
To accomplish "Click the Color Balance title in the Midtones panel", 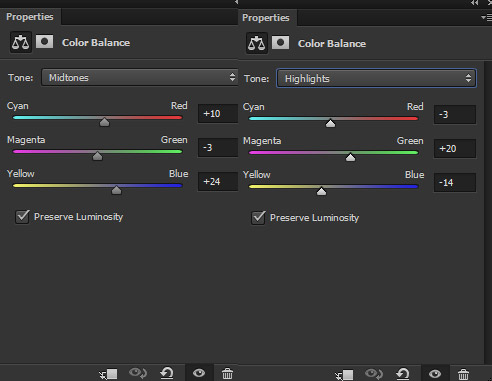I will coord(96,43).
